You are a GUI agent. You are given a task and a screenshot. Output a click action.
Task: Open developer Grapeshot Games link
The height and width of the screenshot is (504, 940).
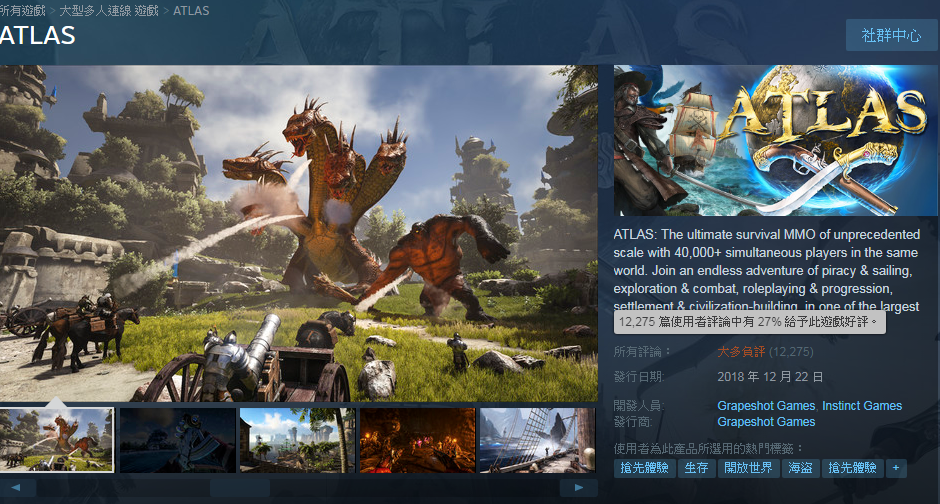[766, 406]
